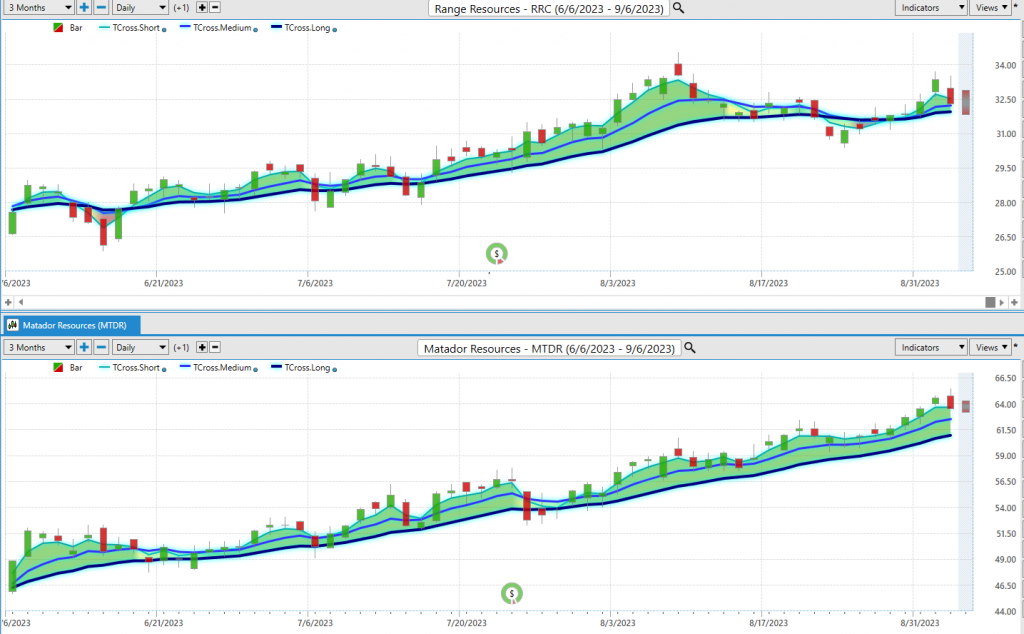Click the small black minus button next to (+1) in the MTDR toolbar
Image resolution: width=1024 pixels, height=634 pixels.
click(x=215, y=347)
